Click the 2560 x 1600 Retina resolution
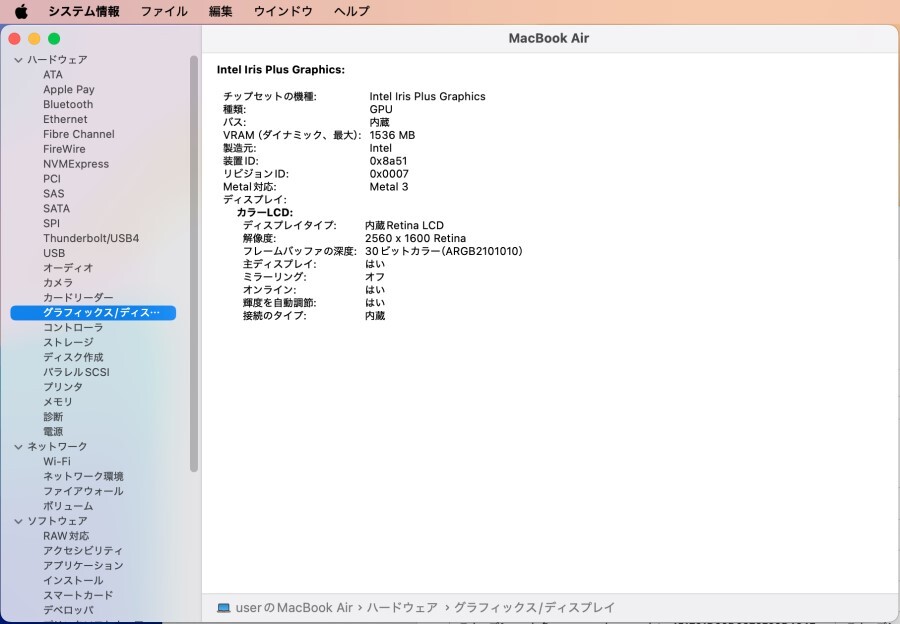The height and width of the screenshot is (624, 900). 415,238
